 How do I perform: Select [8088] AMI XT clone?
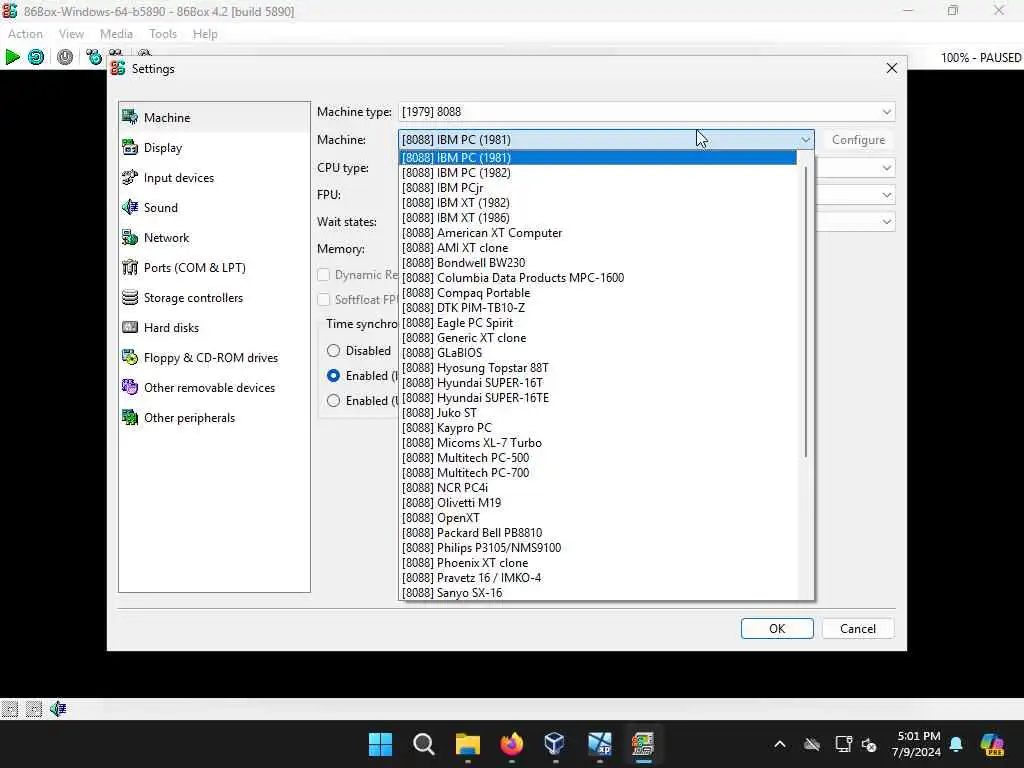[x=598, y=248]
